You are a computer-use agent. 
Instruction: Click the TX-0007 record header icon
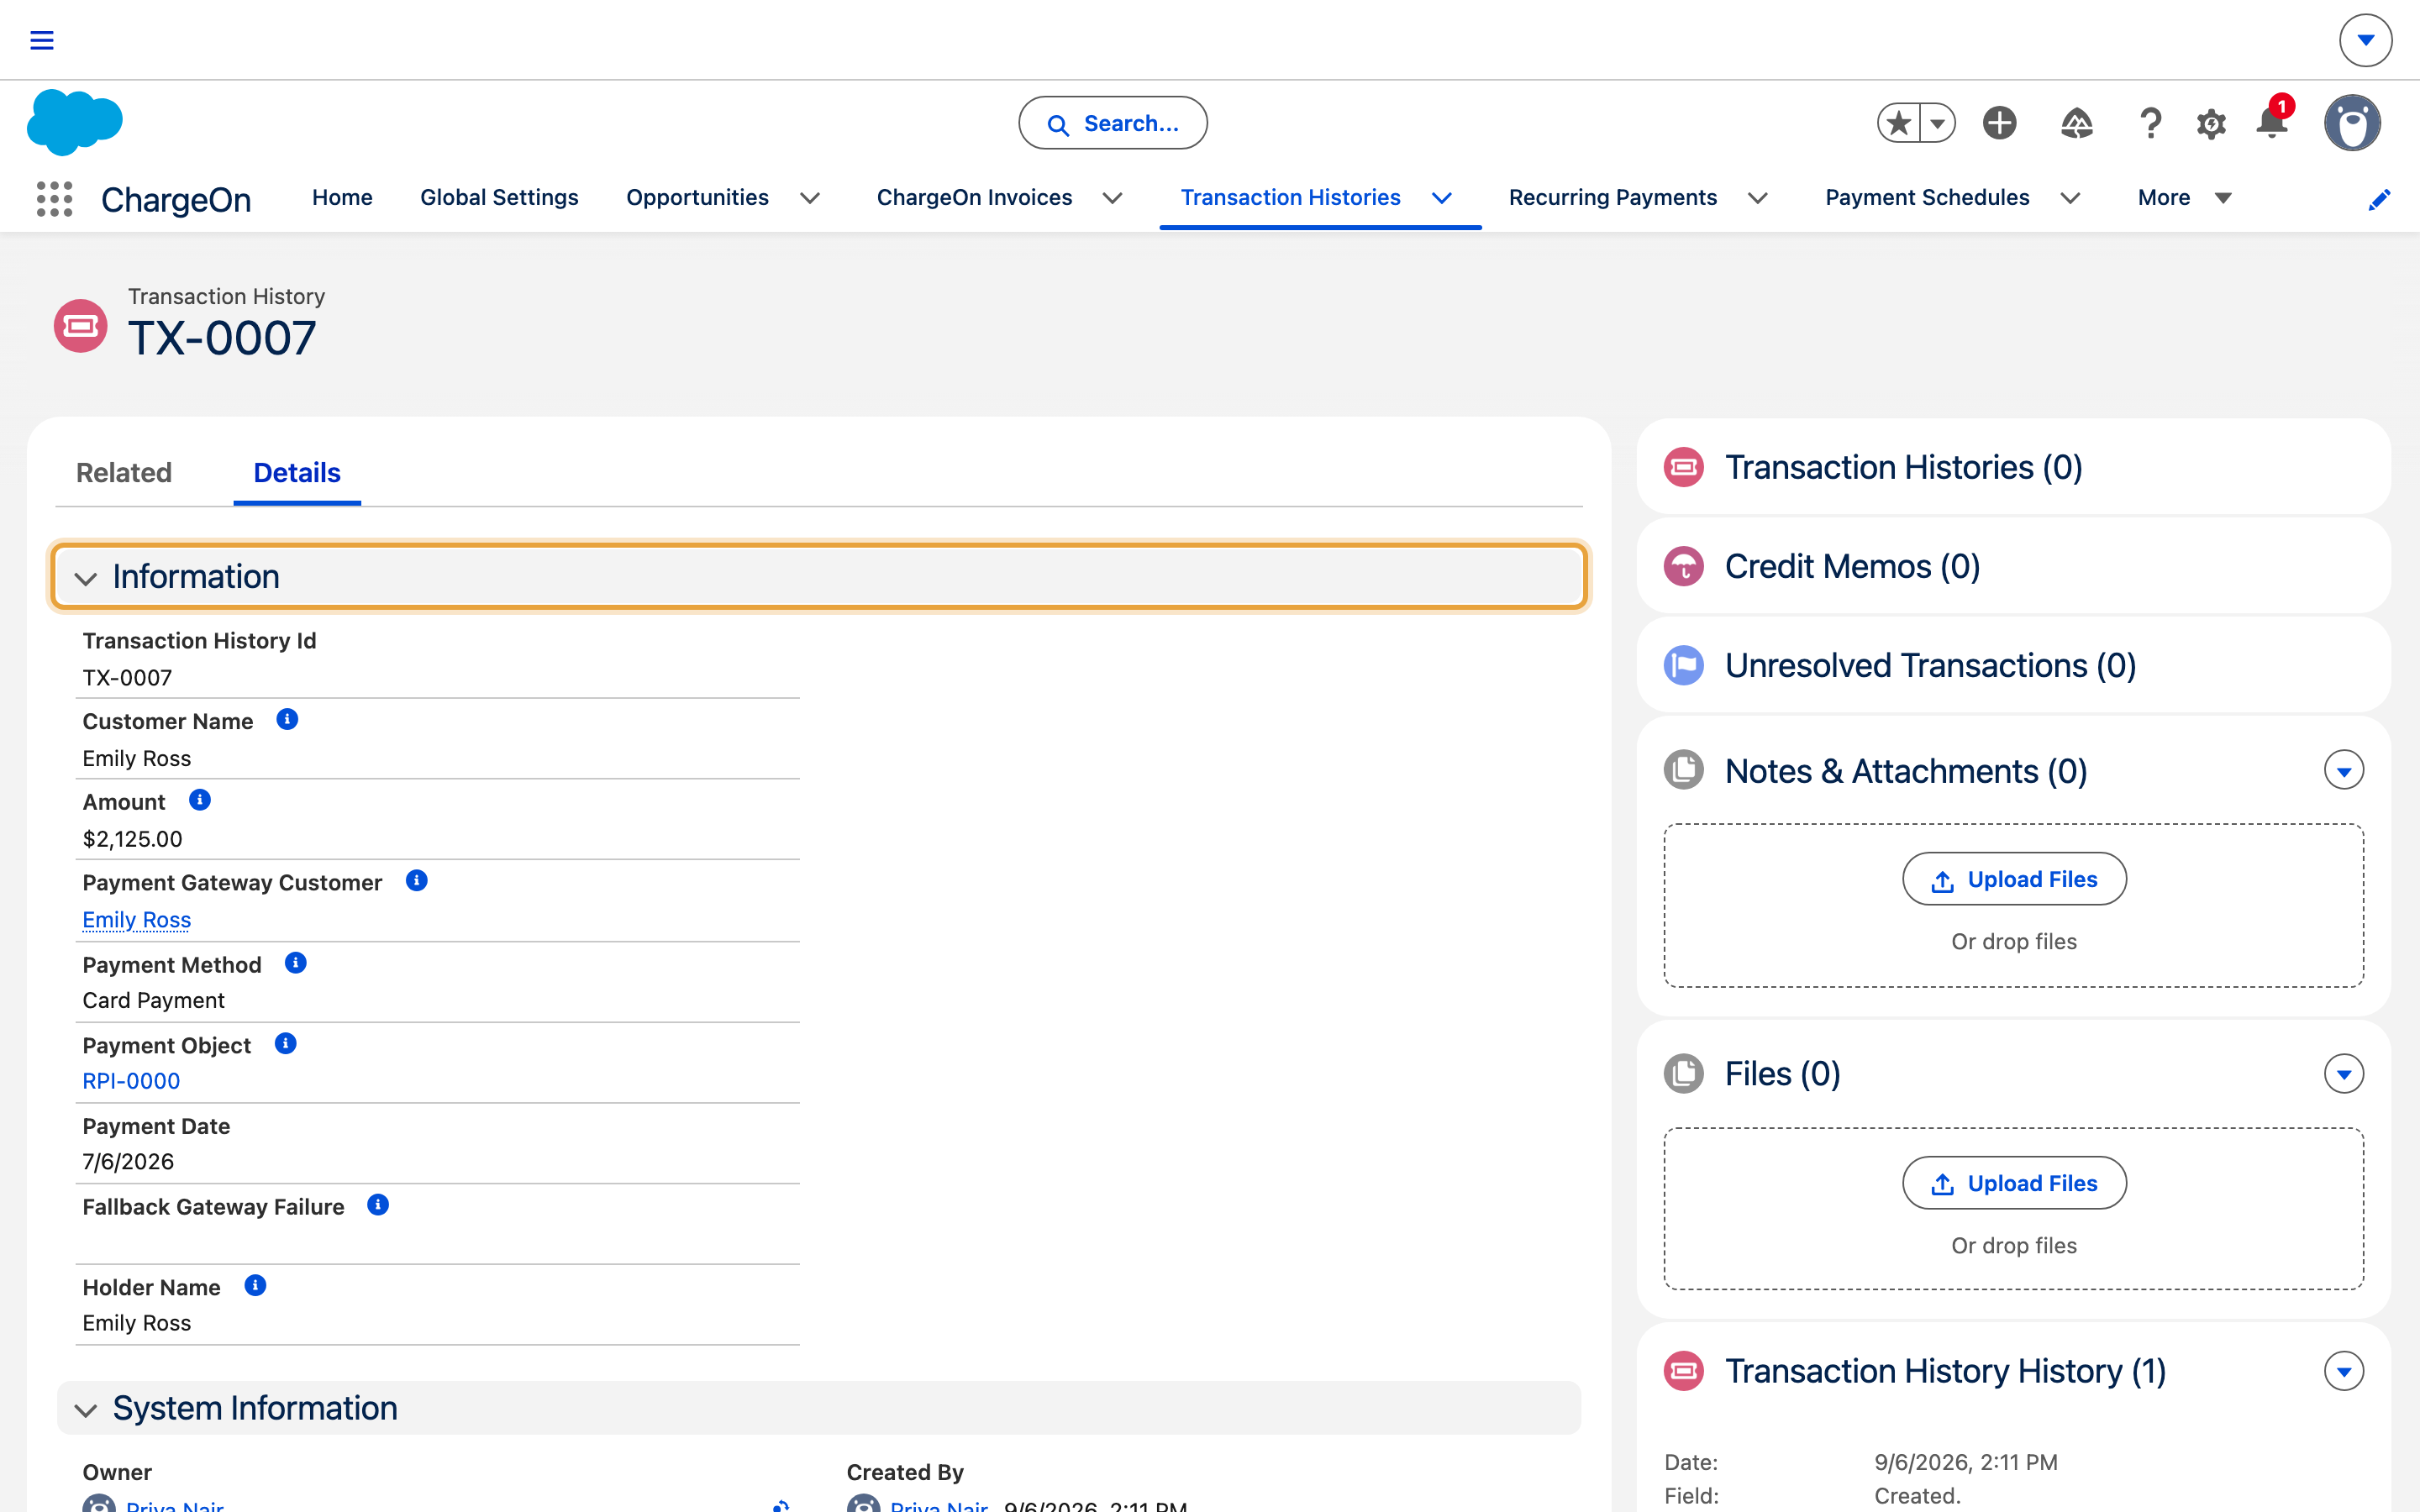(x=80, y=326)
